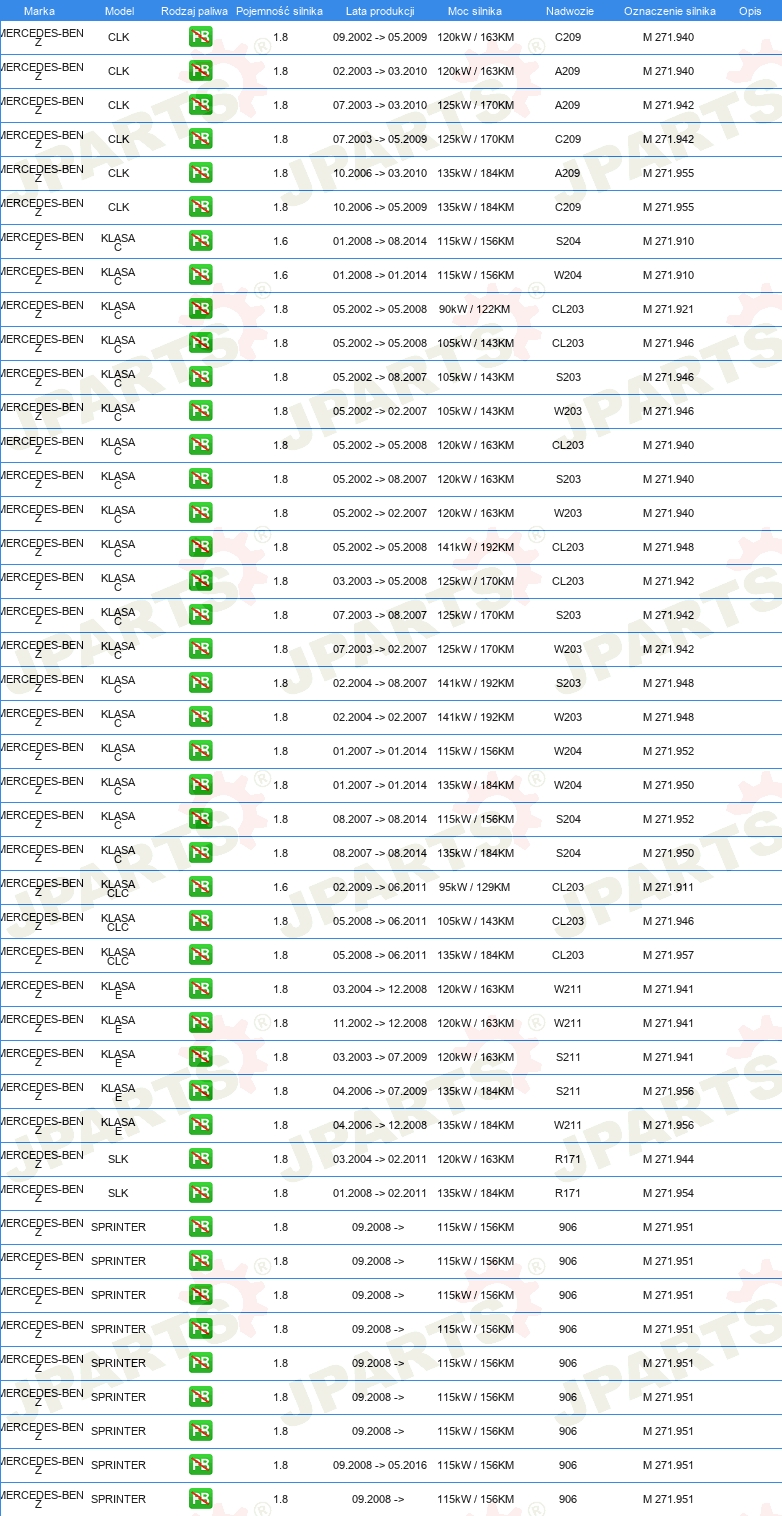782x1516 pixels.
Task: Click the Lata produkcji column header
Action: (380, 10)
